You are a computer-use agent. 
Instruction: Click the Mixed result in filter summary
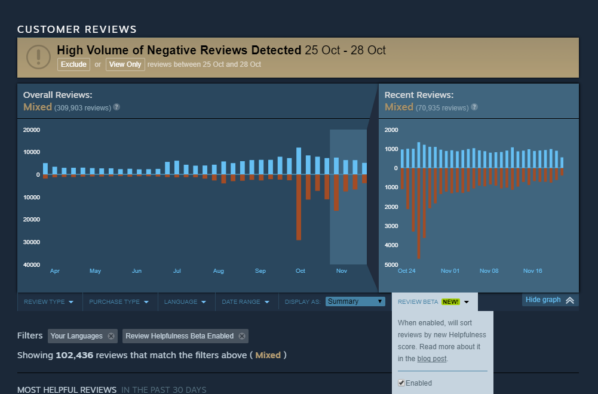(x=268, y=355)
